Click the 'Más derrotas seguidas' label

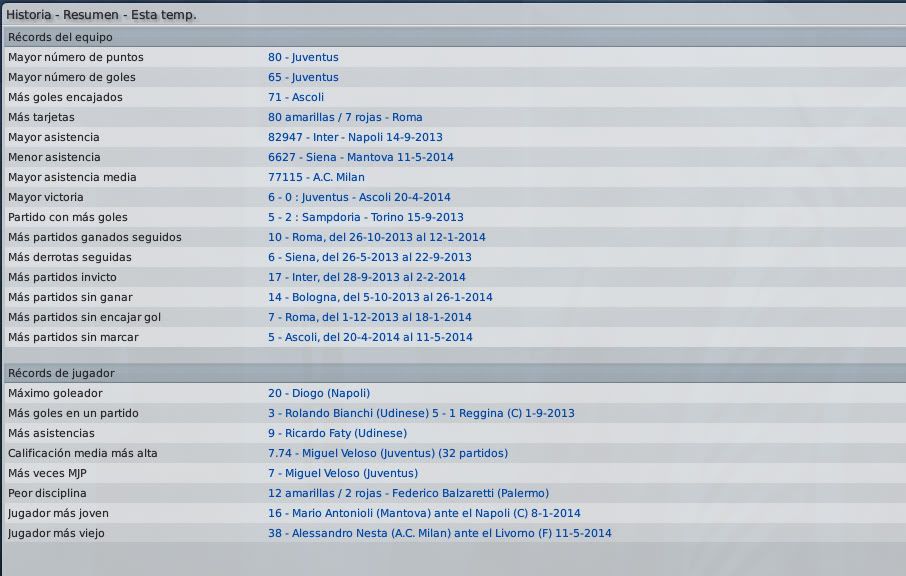(x=70, y=258)
